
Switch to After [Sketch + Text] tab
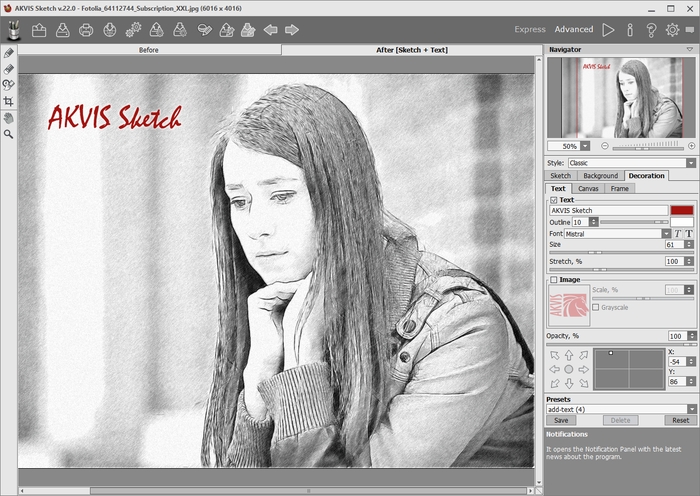click(412, 50)
